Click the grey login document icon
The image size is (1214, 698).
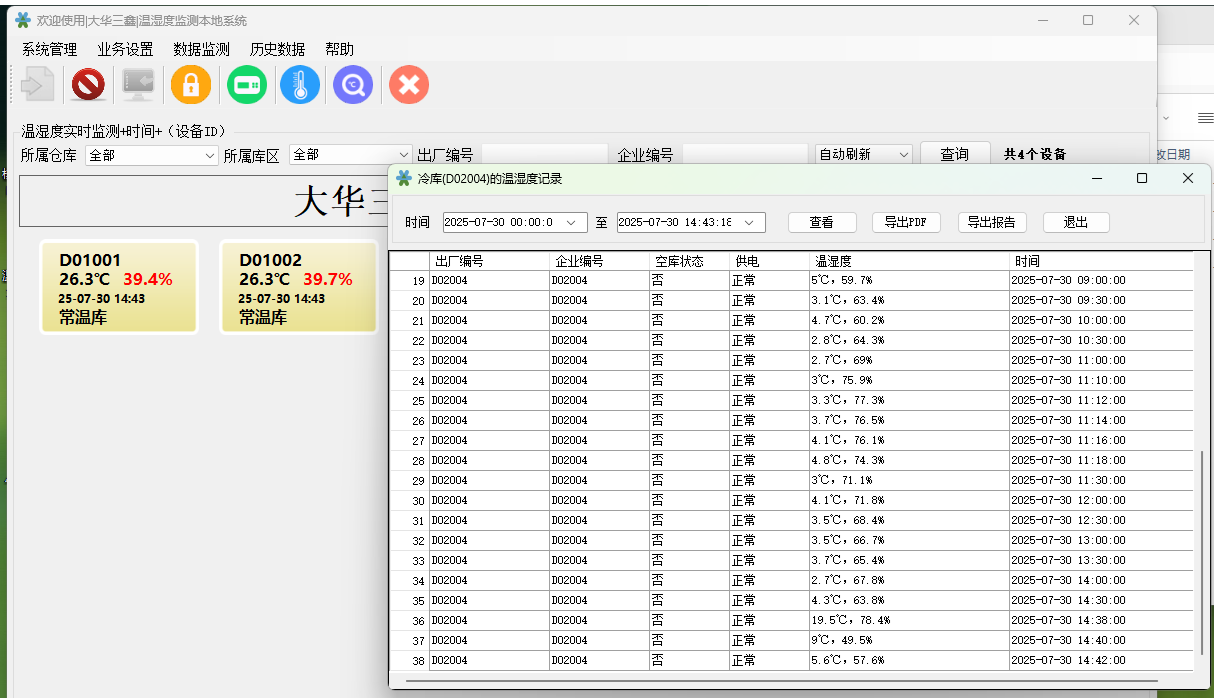(x=37, y=85)
